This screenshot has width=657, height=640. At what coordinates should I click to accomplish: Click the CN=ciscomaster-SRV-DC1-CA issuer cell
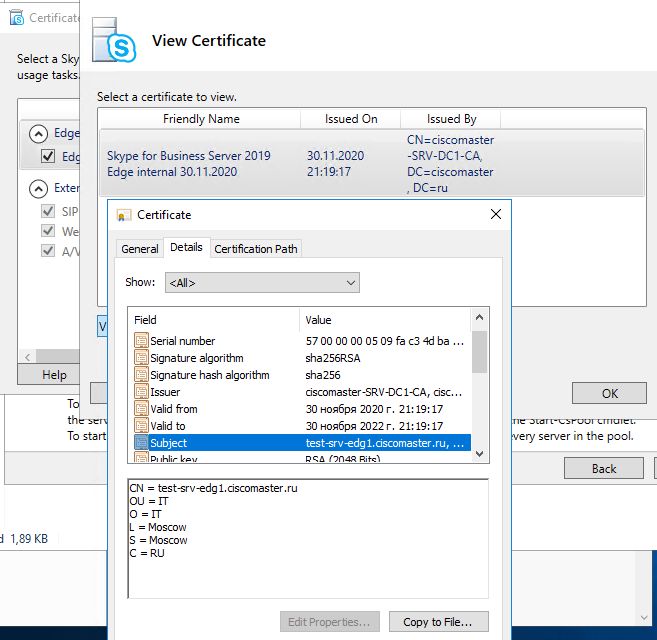click(x=450, y=163)
